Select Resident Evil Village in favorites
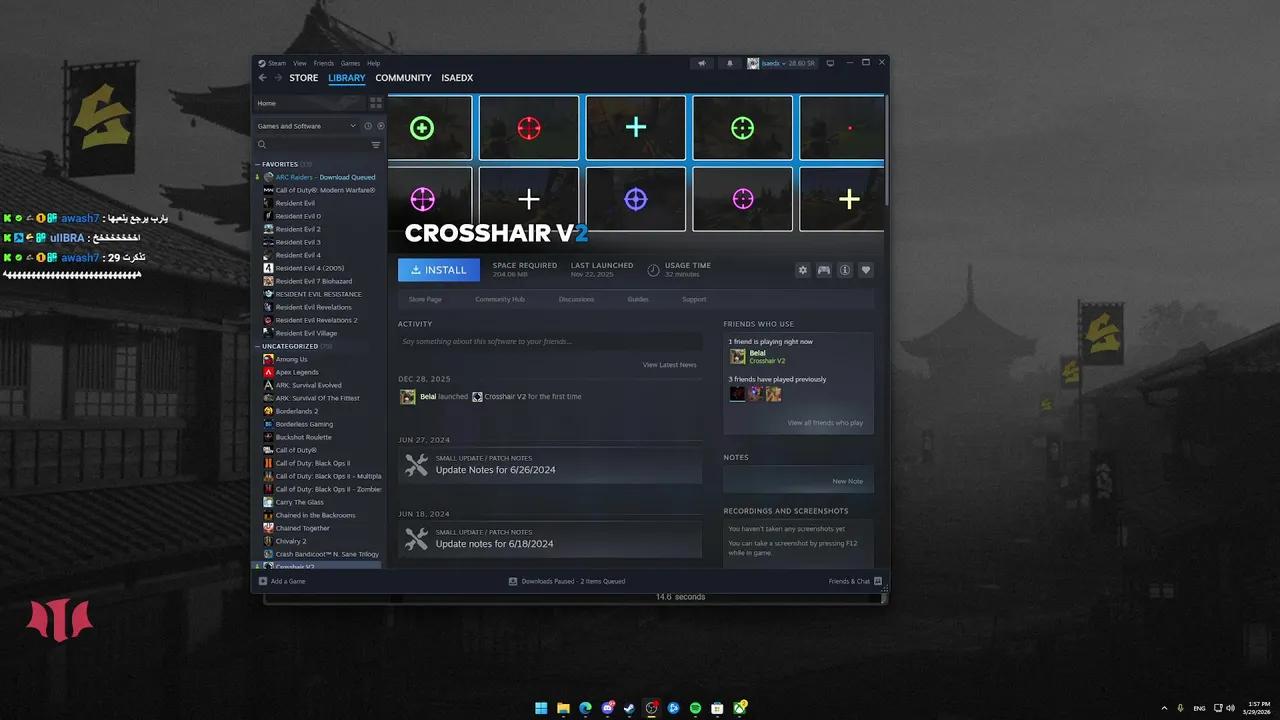The image size is (1280, 720). click(x=319, y=333)
